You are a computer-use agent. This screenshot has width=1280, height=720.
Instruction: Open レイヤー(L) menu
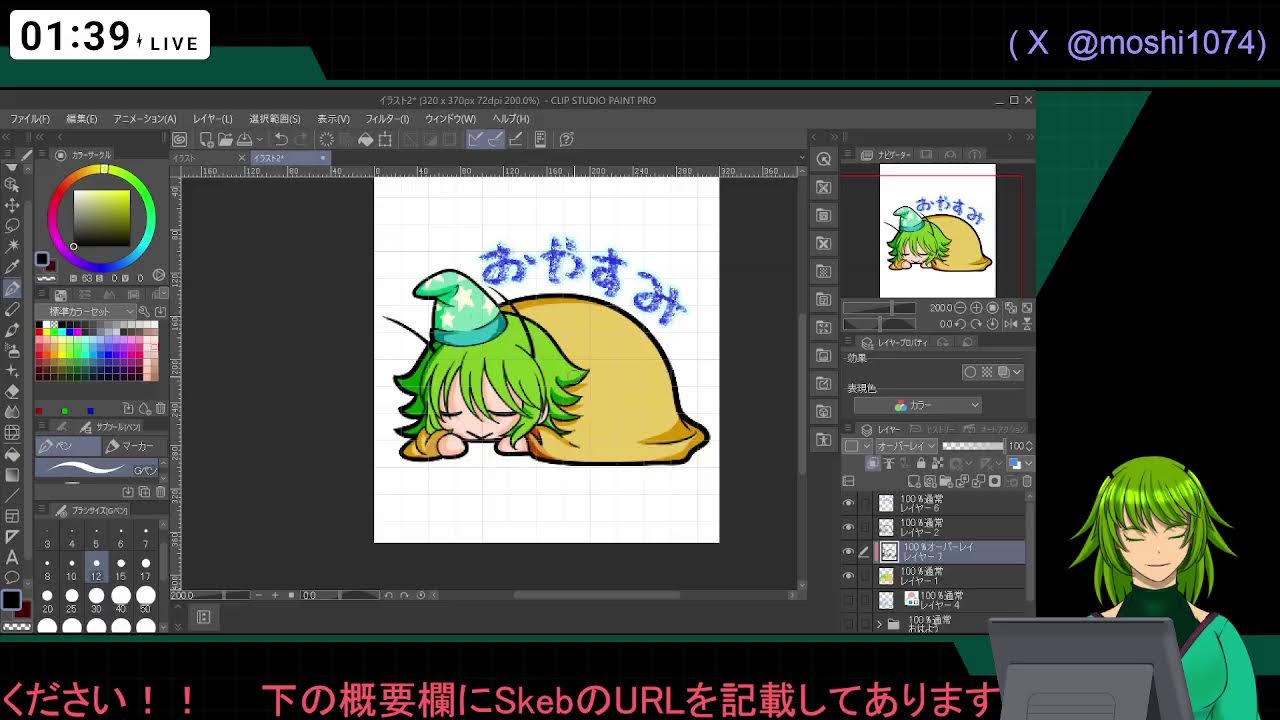point(212,118)
